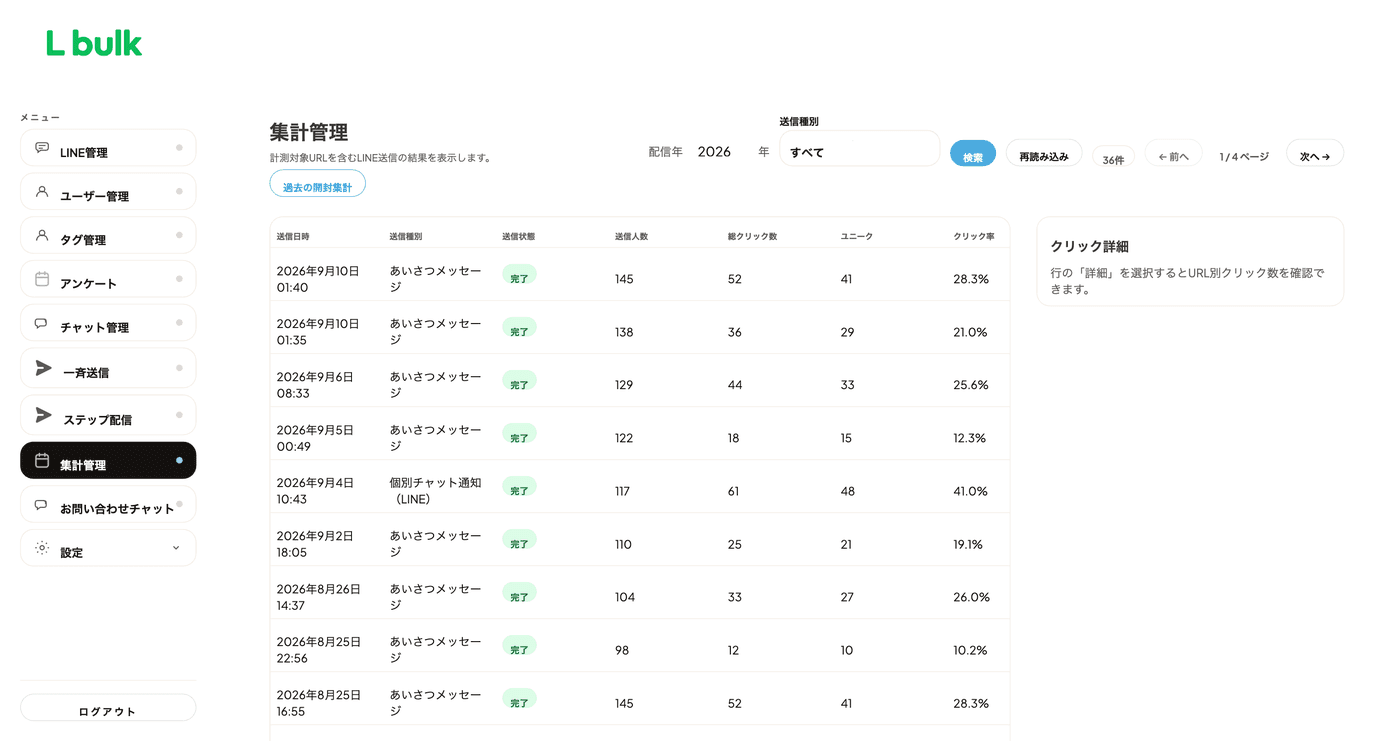Click the ← 前へ previous page button
Viewport: 1400px width, 741px height.
1173,154
